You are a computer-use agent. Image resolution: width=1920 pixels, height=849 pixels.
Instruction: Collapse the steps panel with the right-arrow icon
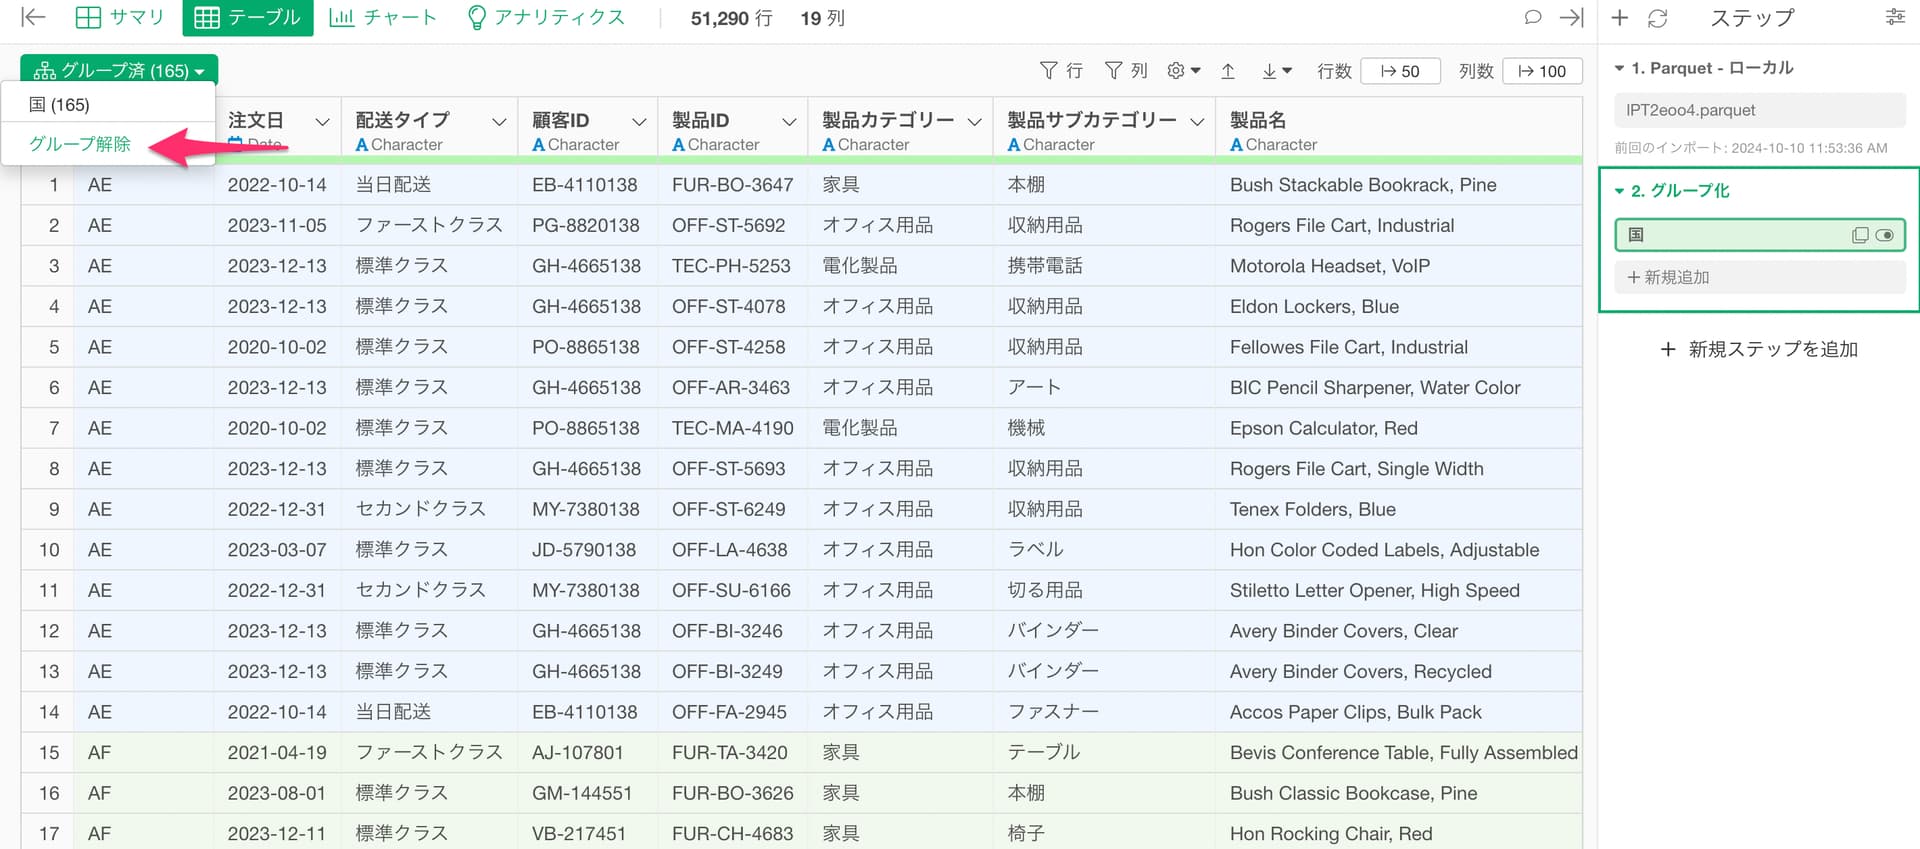coord(1571,17)
